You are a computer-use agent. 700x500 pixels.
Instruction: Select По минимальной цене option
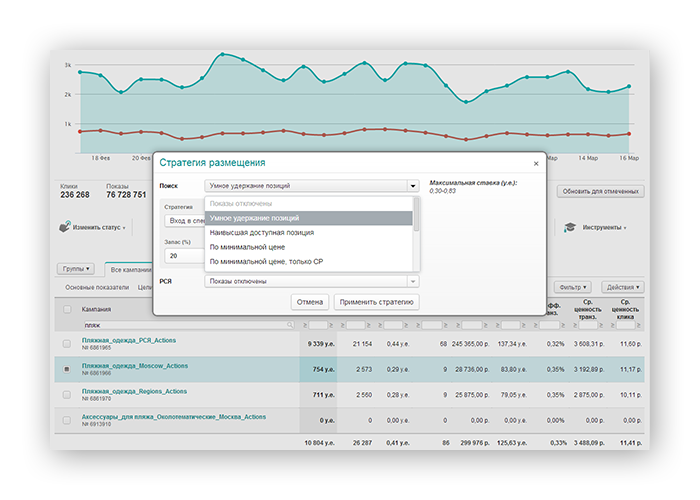(247, 247)
